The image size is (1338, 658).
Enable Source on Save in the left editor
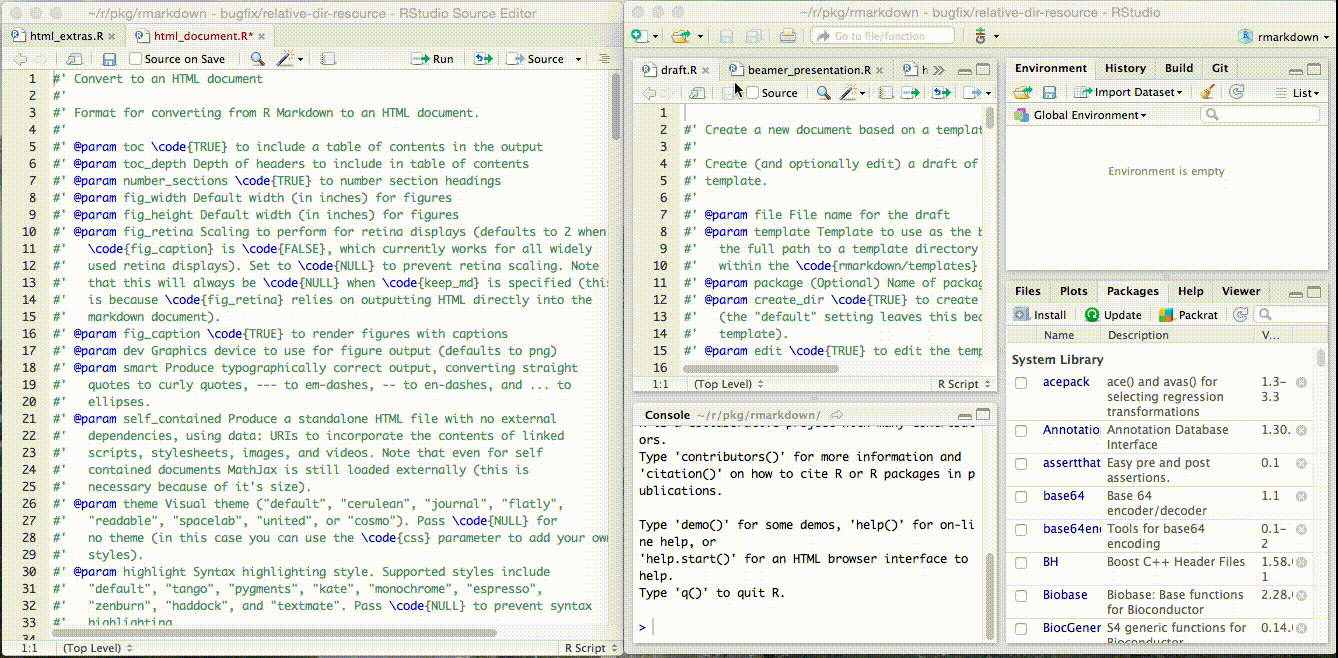[x=135, y=58]
